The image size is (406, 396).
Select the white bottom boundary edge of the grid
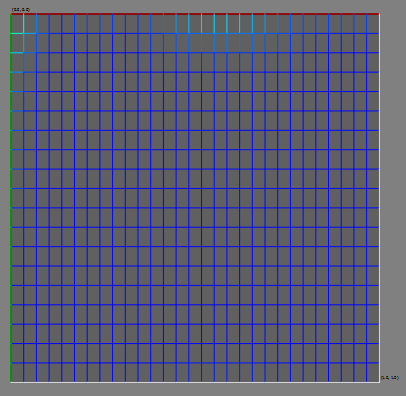coord(195,382)
